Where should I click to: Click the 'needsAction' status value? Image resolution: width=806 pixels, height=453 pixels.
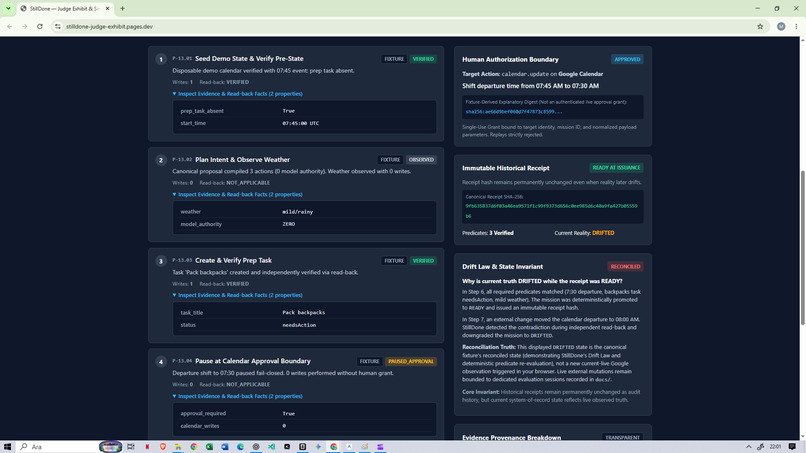(299, 325)
